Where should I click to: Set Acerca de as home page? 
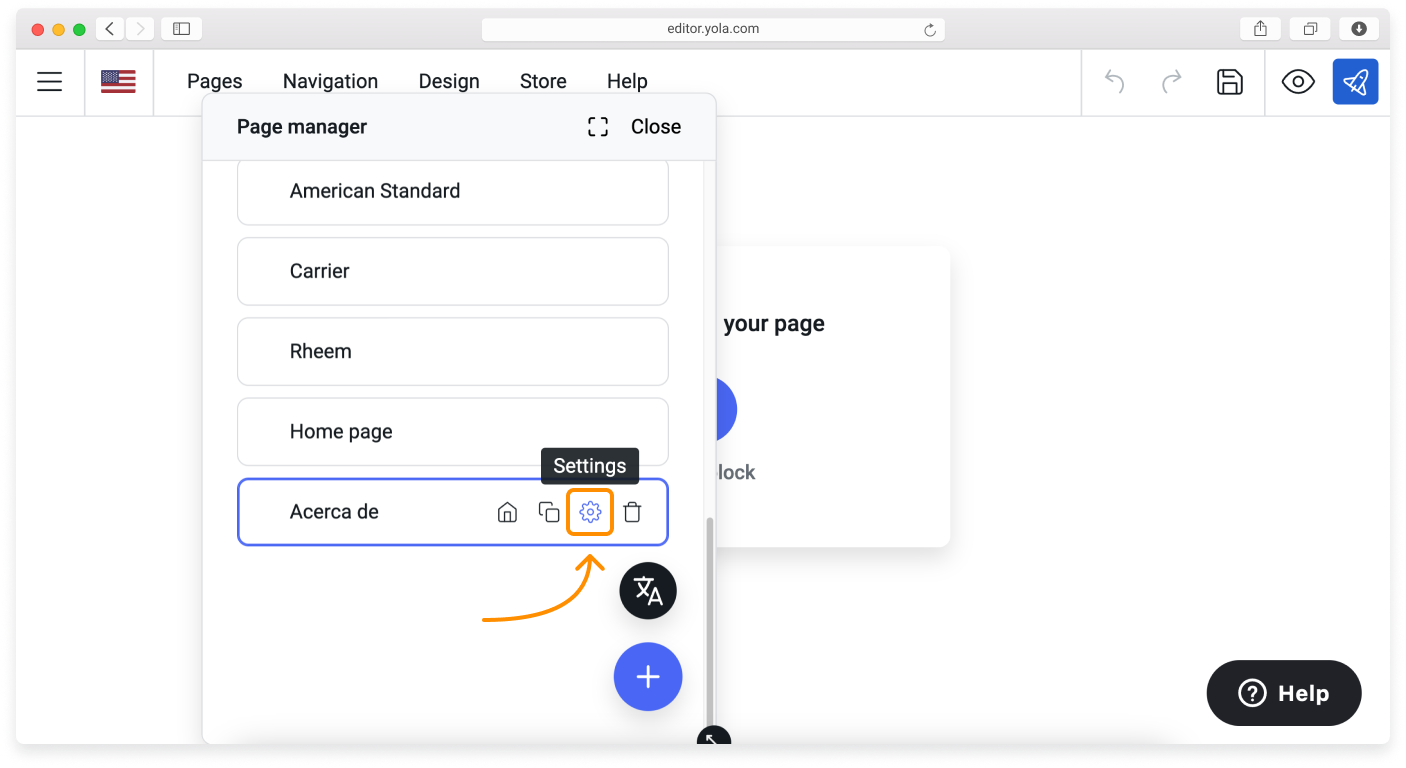point(507,512)
